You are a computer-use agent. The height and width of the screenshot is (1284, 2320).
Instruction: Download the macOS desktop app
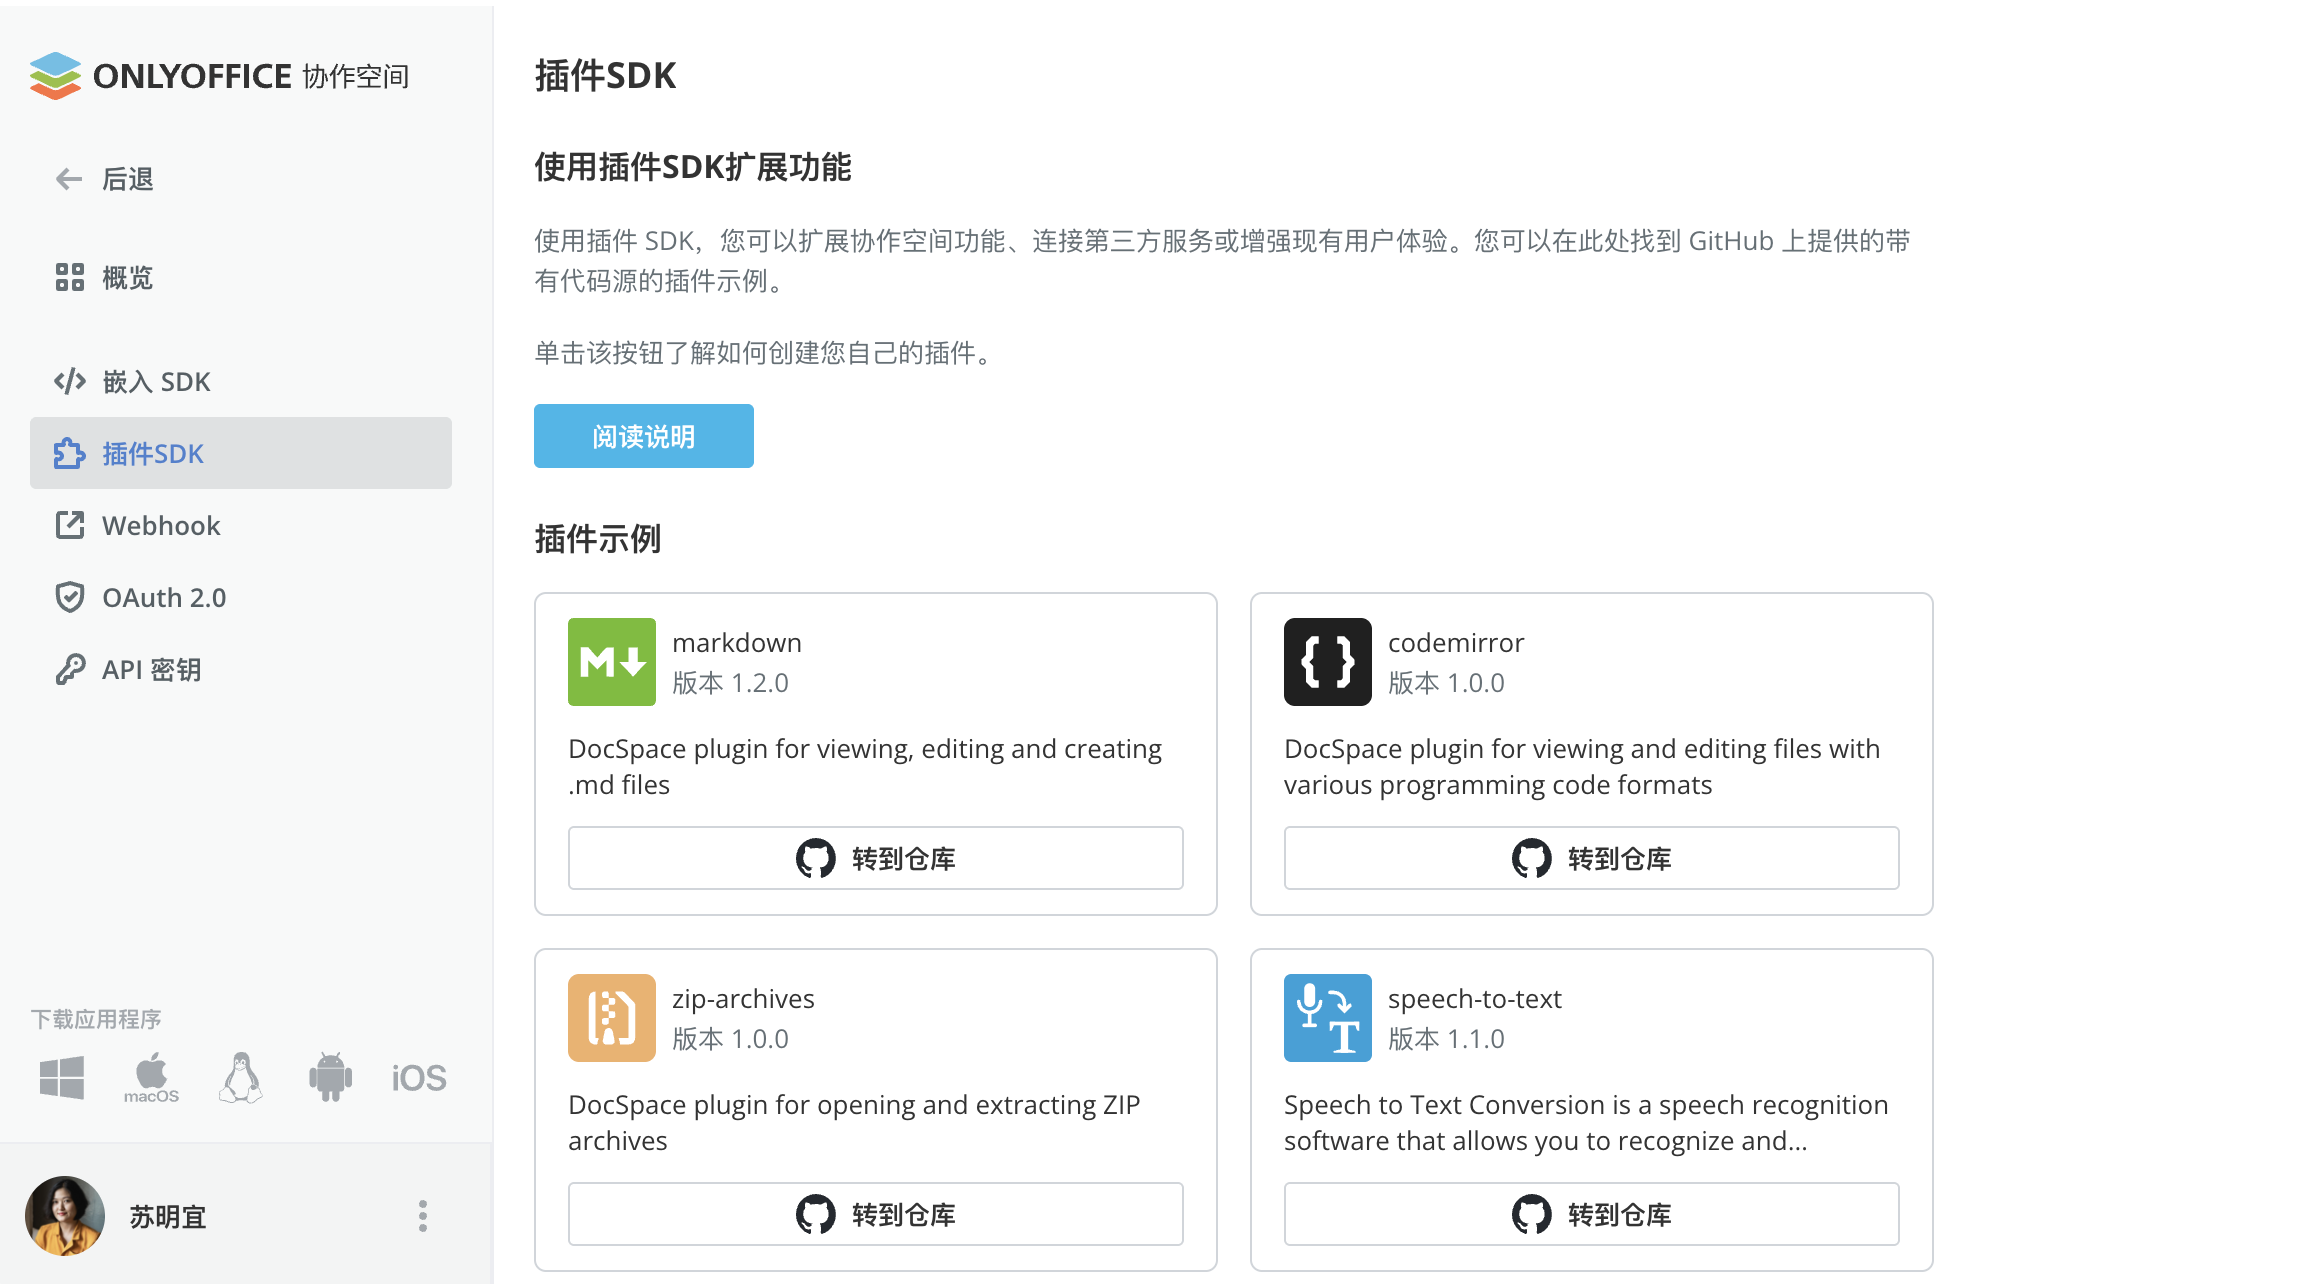click(151, 1078)
